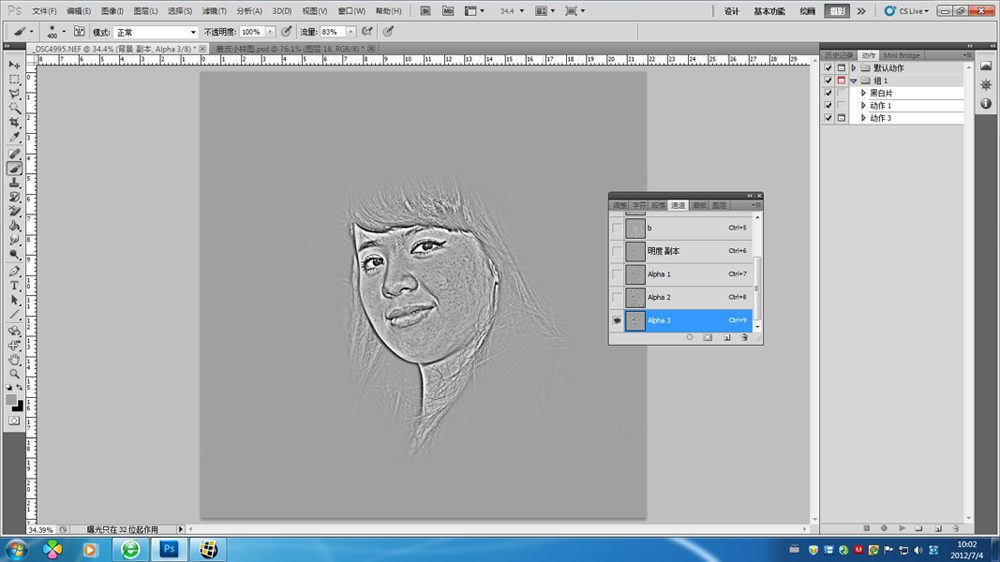Select the Hand tool
The width and height of the screenshot is (1000, 562).
tap(15, 359)
